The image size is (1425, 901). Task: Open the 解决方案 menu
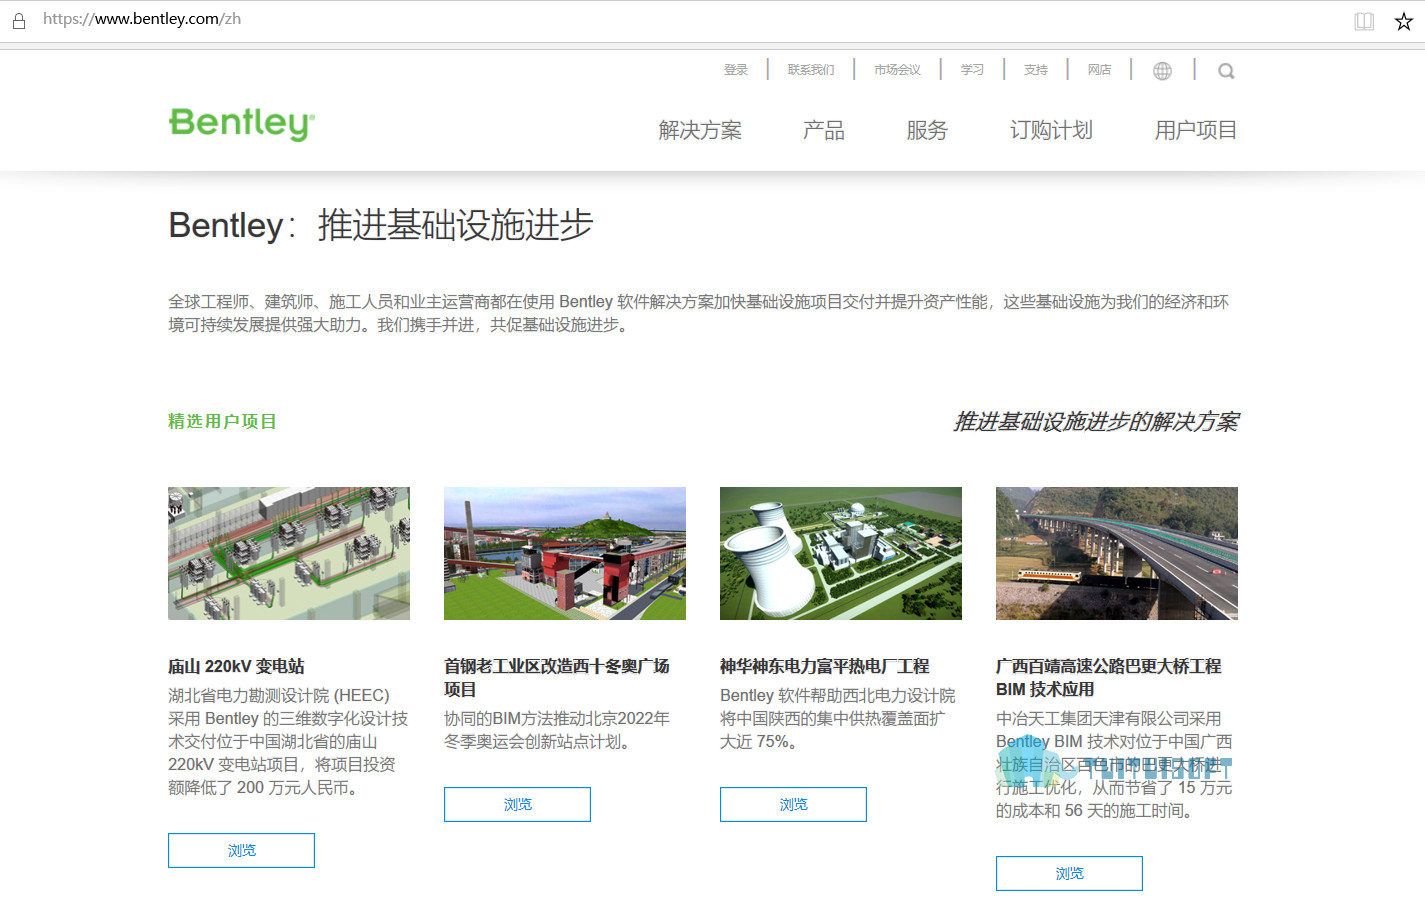[700, 130]
